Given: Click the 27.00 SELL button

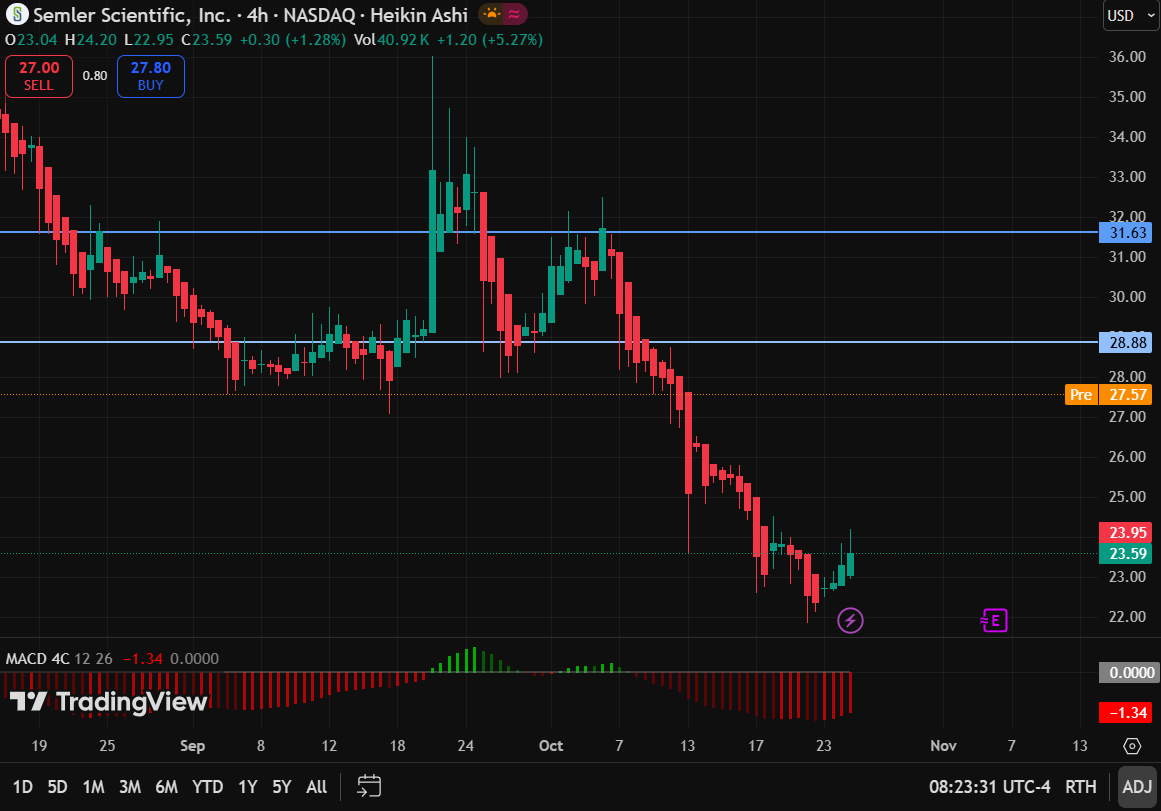Looking at the screenshot, I should click(39, 76).
